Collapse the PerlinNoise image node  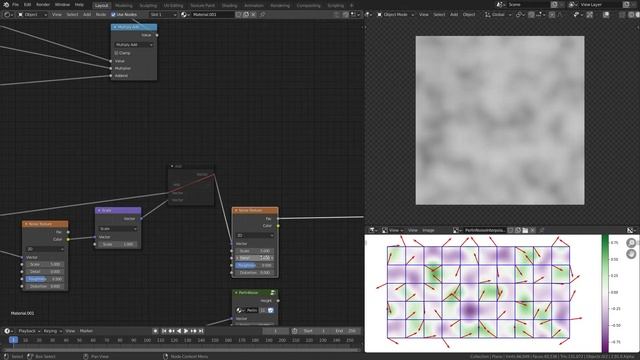236,293
